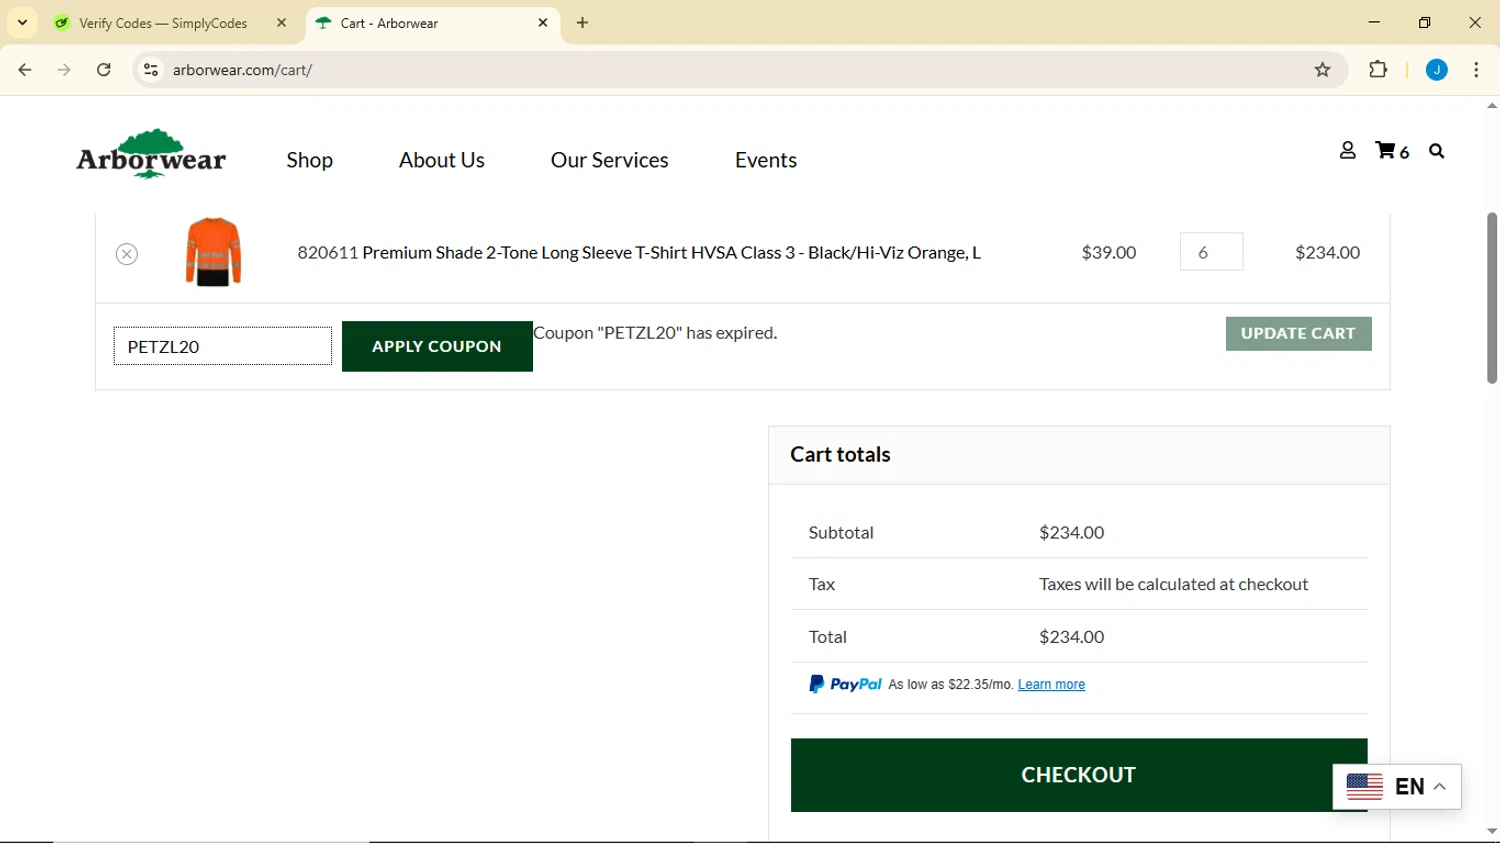Go back to previous page
This screenshot has height=843, width=1500.
point(25,70)
